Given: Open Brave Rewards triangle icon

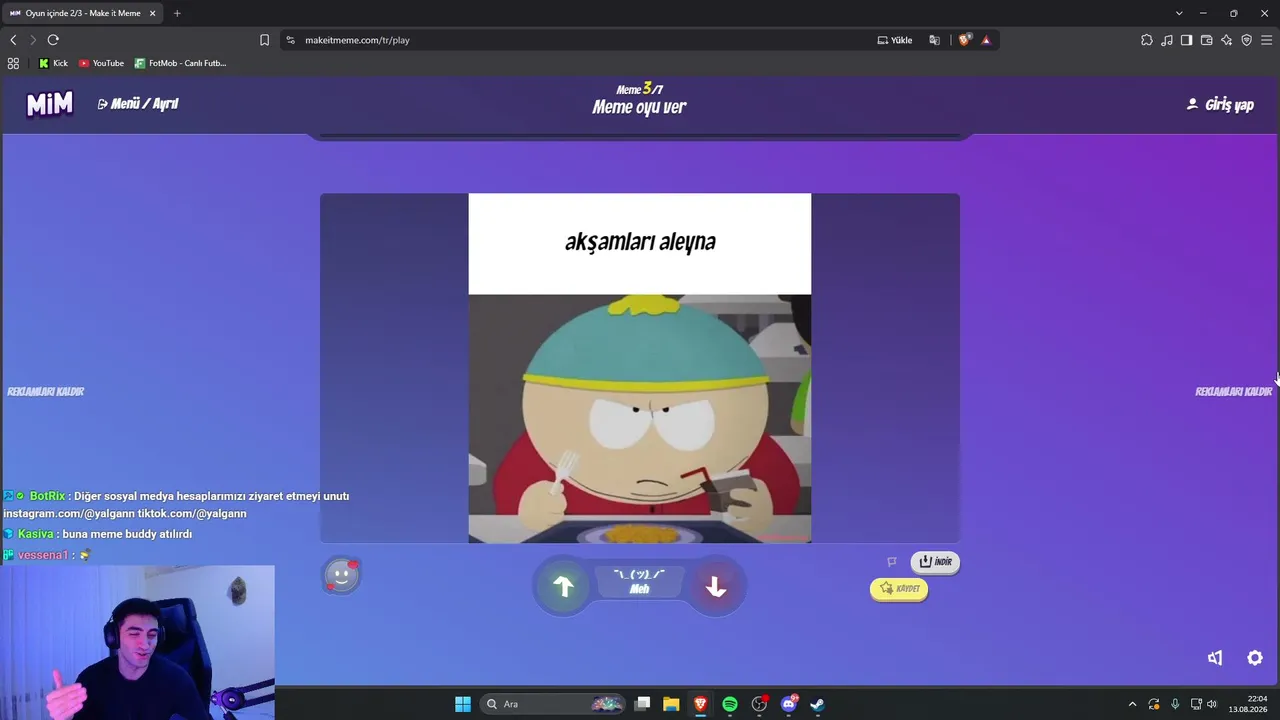Looking at the screenshot, I should [986, 40].
